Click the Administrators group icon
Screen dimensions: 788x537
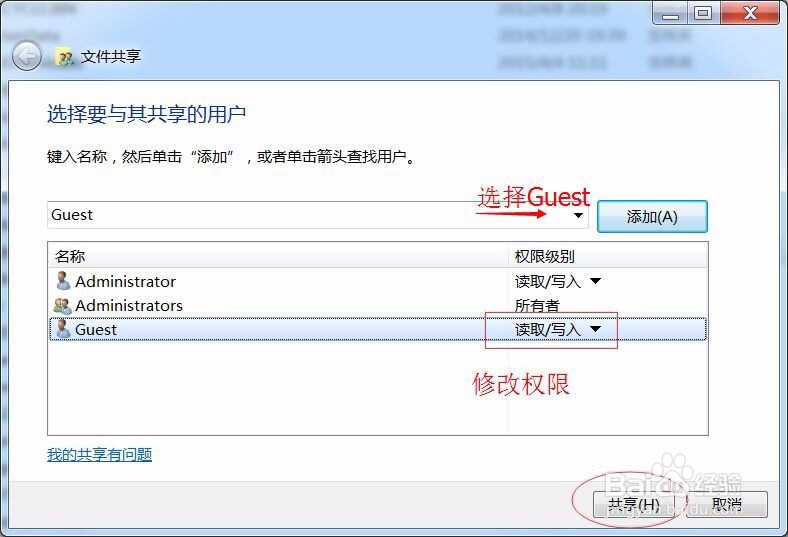63,305
